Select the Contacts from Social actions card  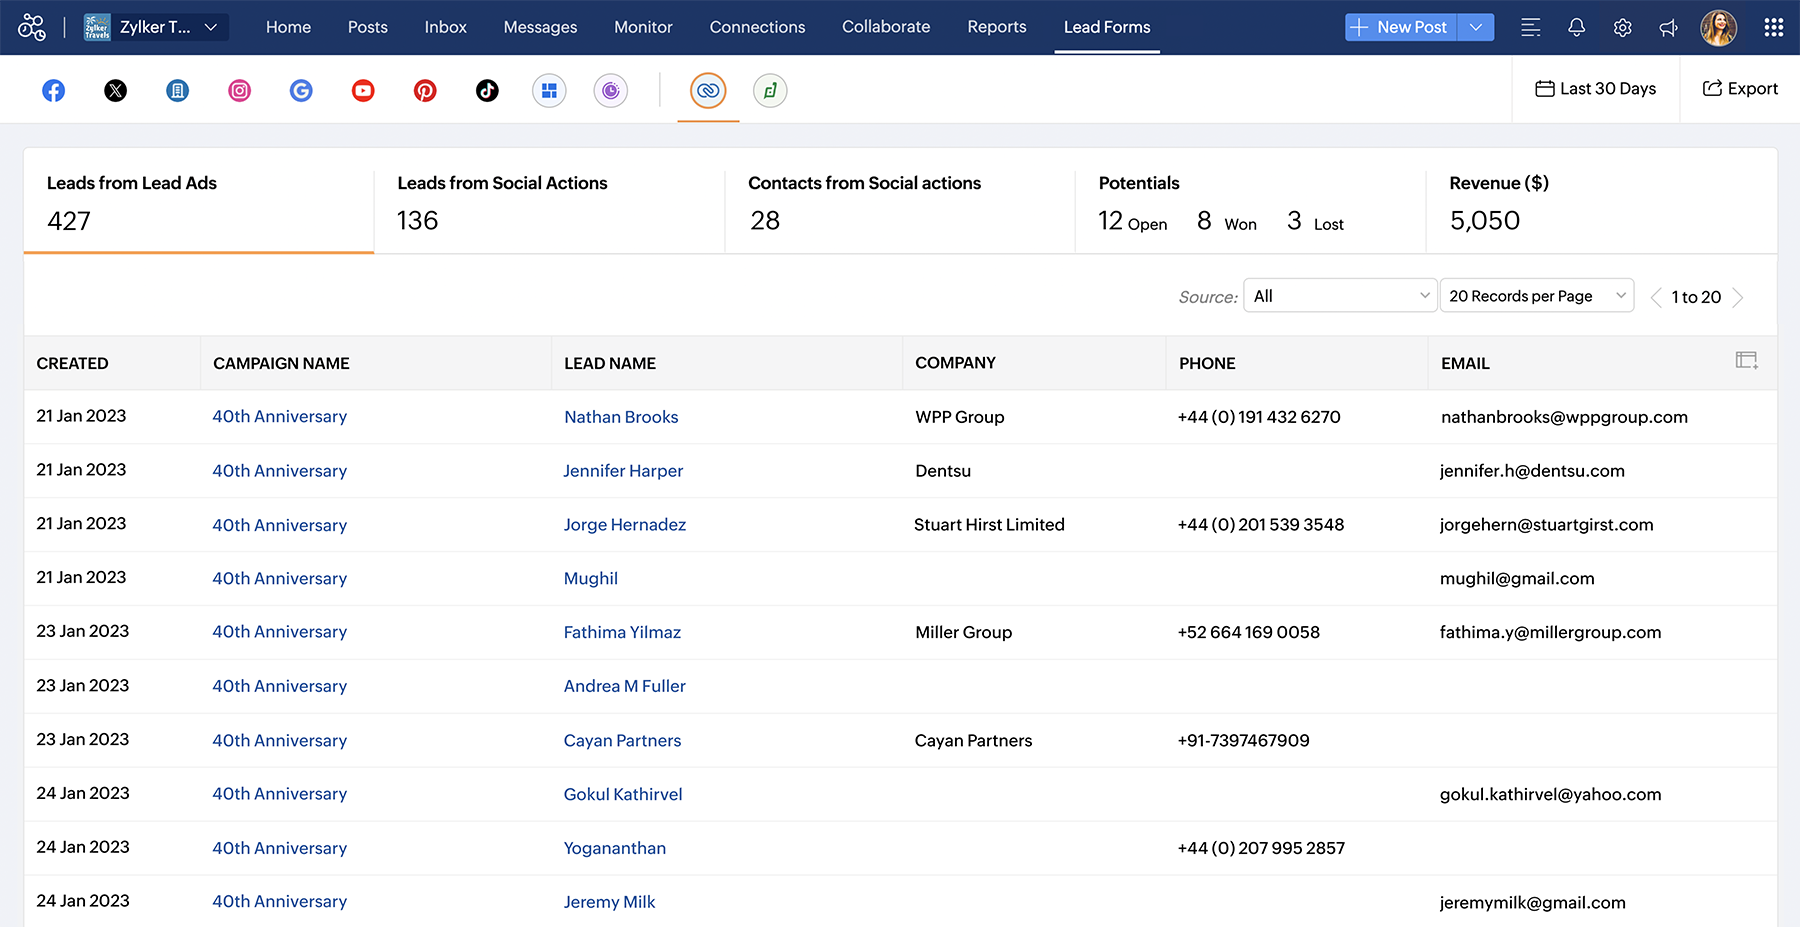(900, 201)
